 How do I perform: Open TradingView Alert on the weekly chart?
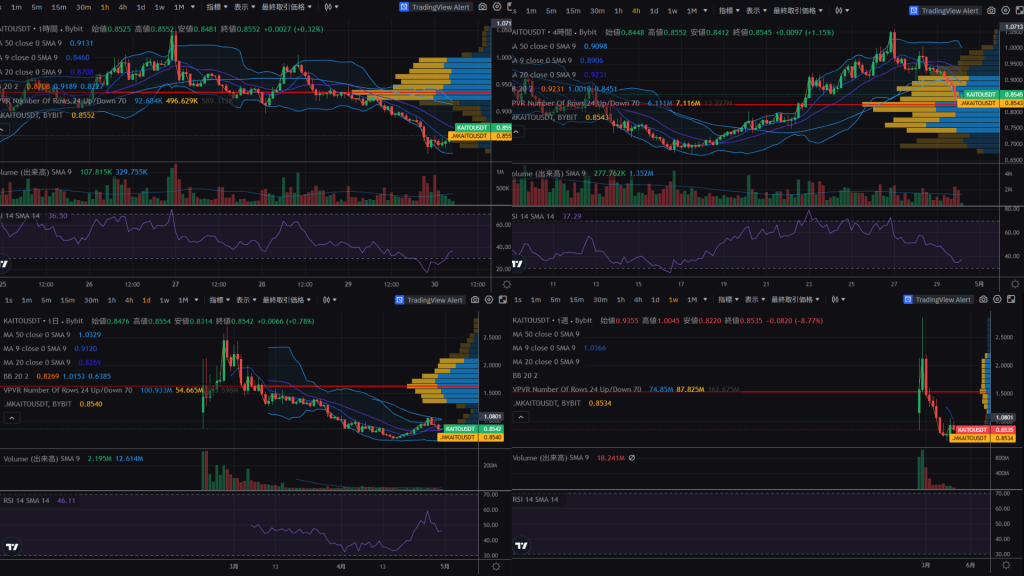[x=937, y=299]
